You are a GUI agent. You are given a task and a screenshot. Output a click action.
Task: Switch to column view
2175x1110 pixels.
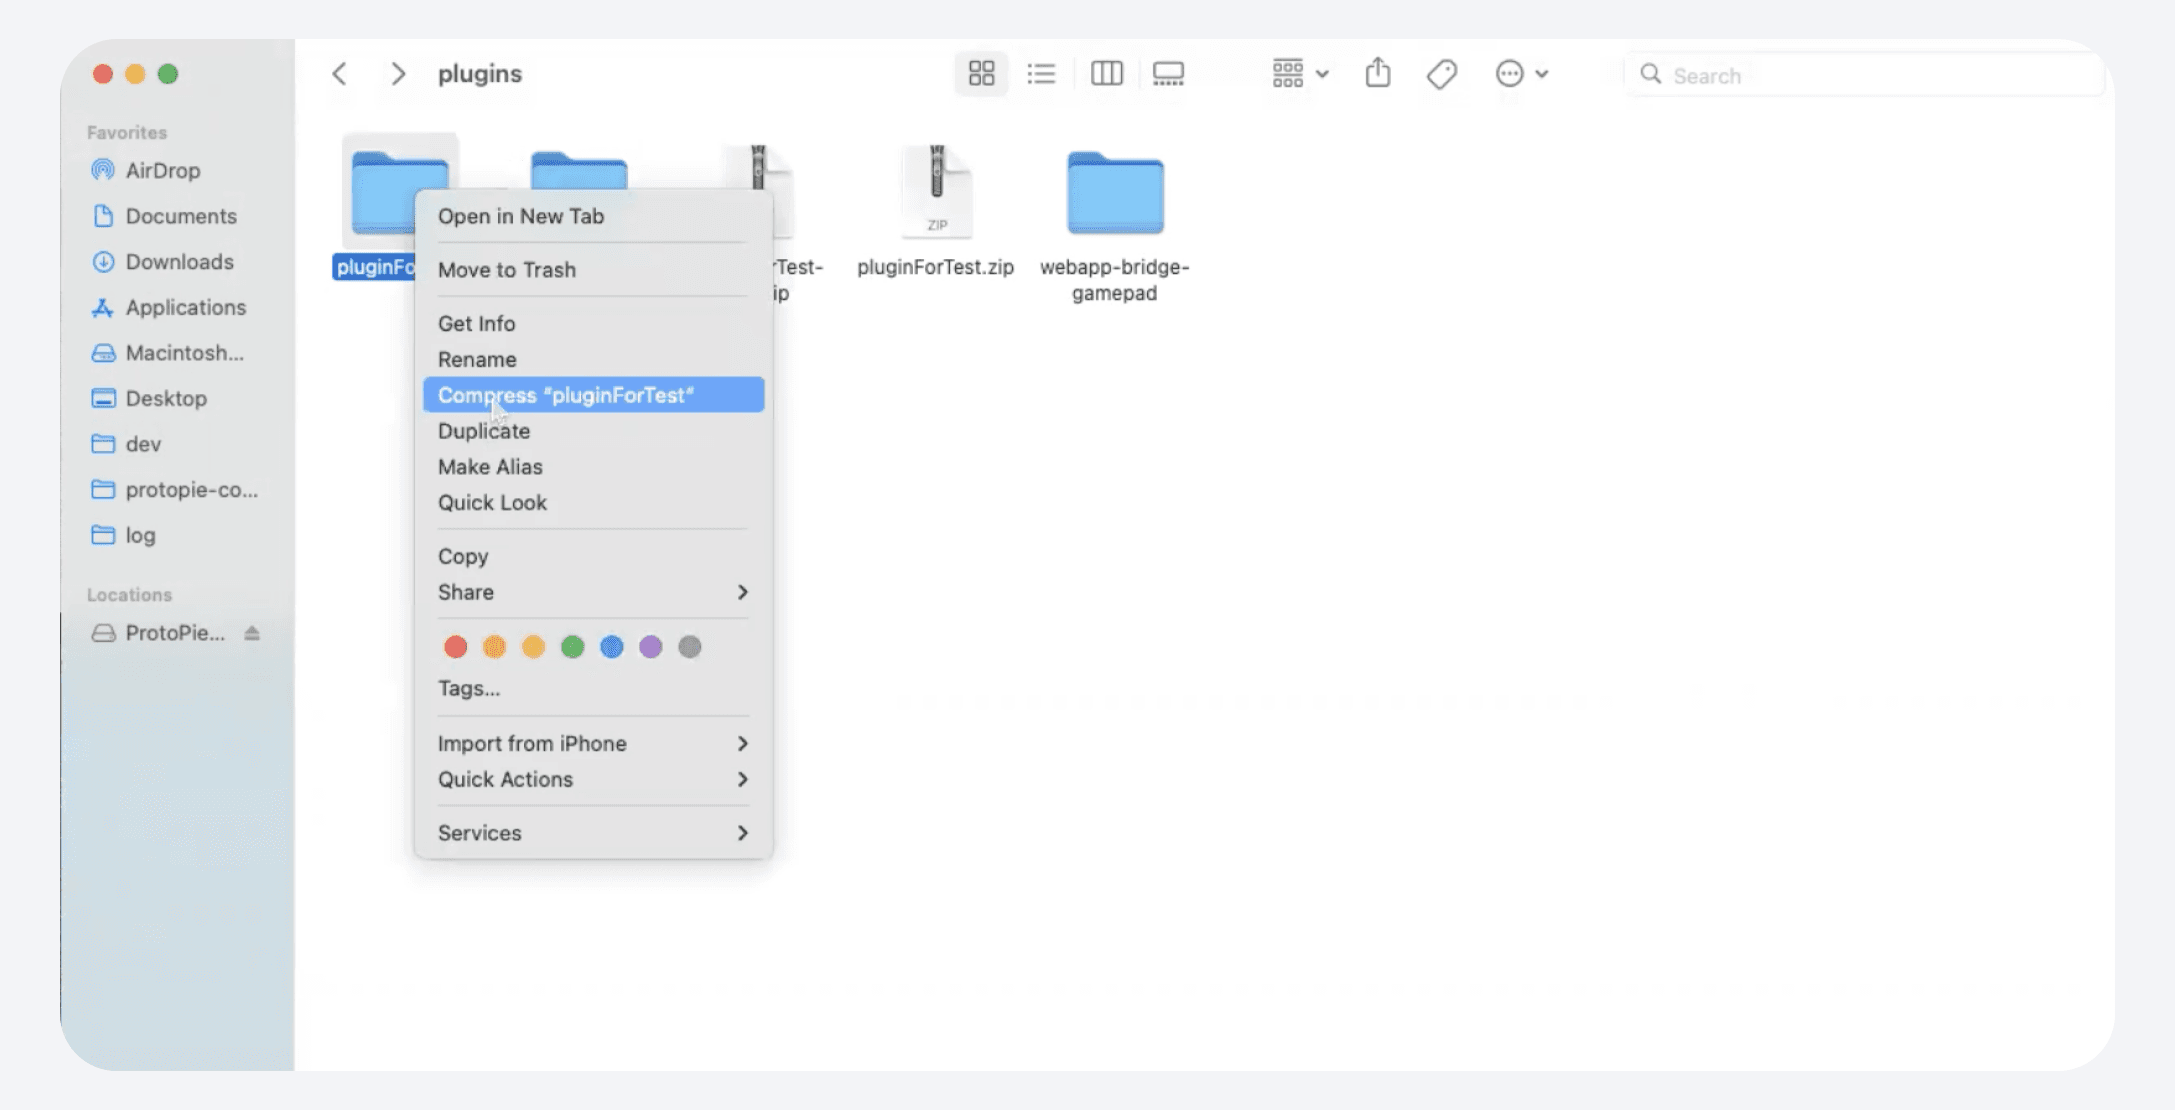[x=1106, y=73]
